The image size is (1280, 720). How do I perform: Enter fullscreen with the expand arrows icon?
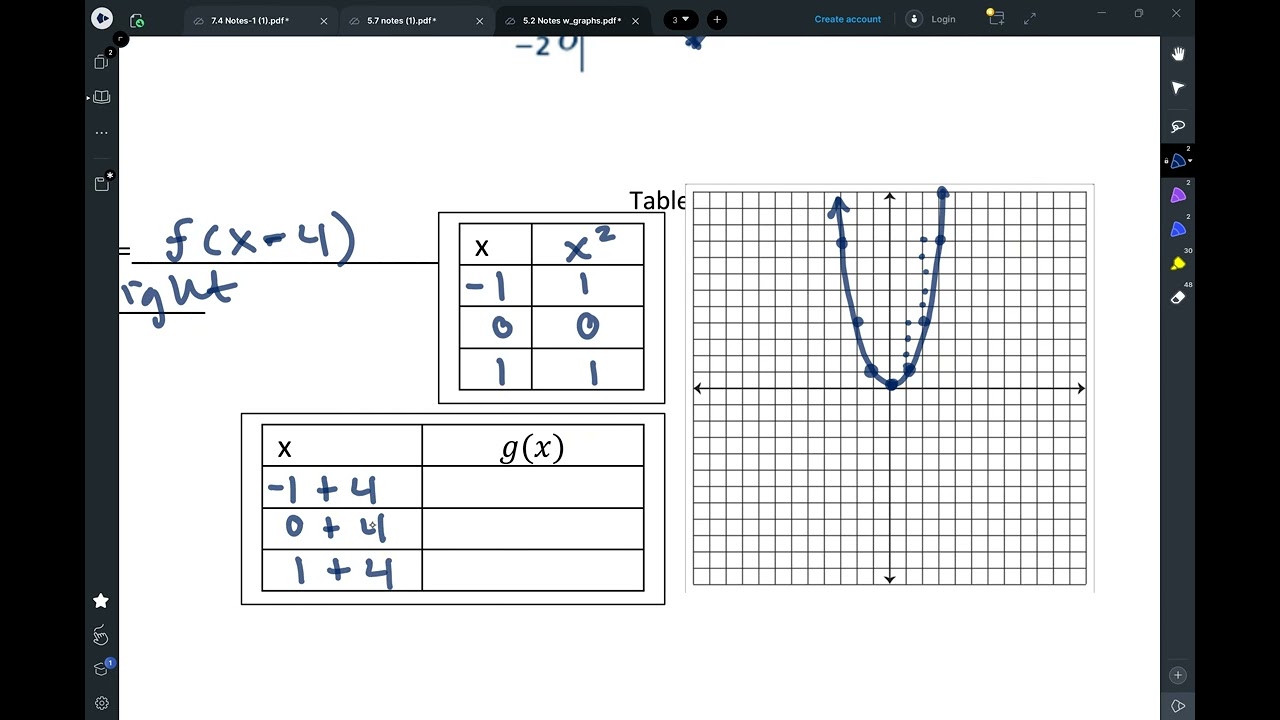pyautogui.click(x=1030, y=18)
